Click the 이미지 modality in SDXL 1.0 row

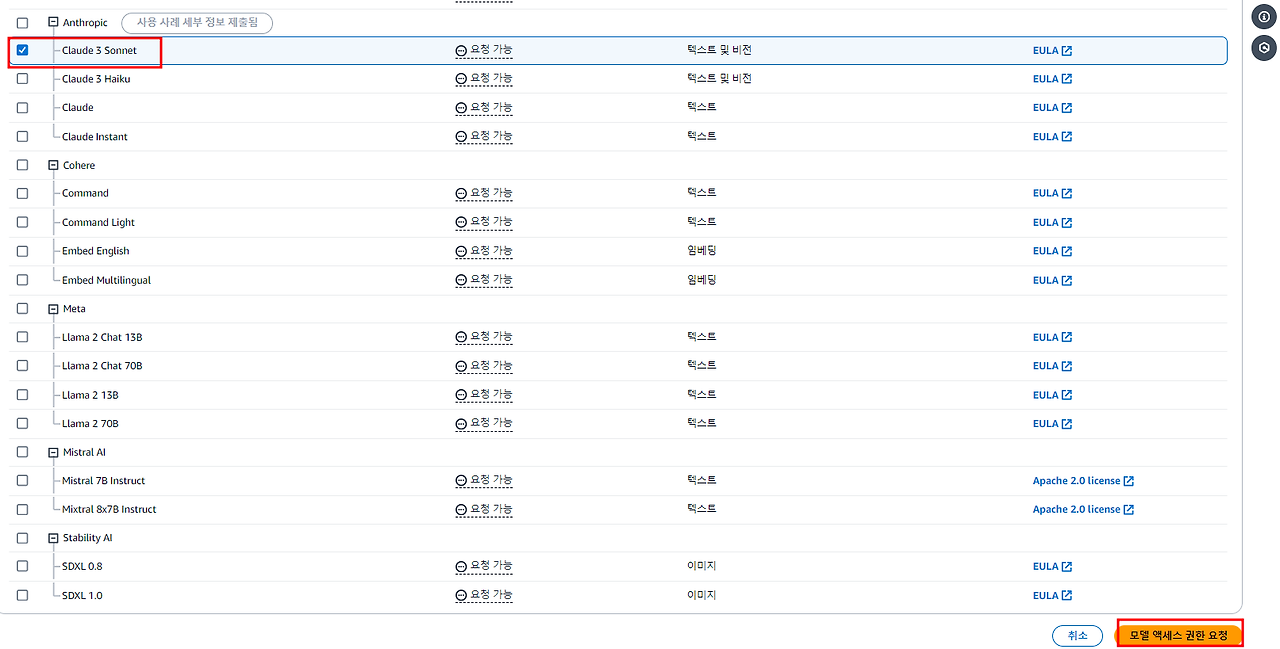[702, 595]
